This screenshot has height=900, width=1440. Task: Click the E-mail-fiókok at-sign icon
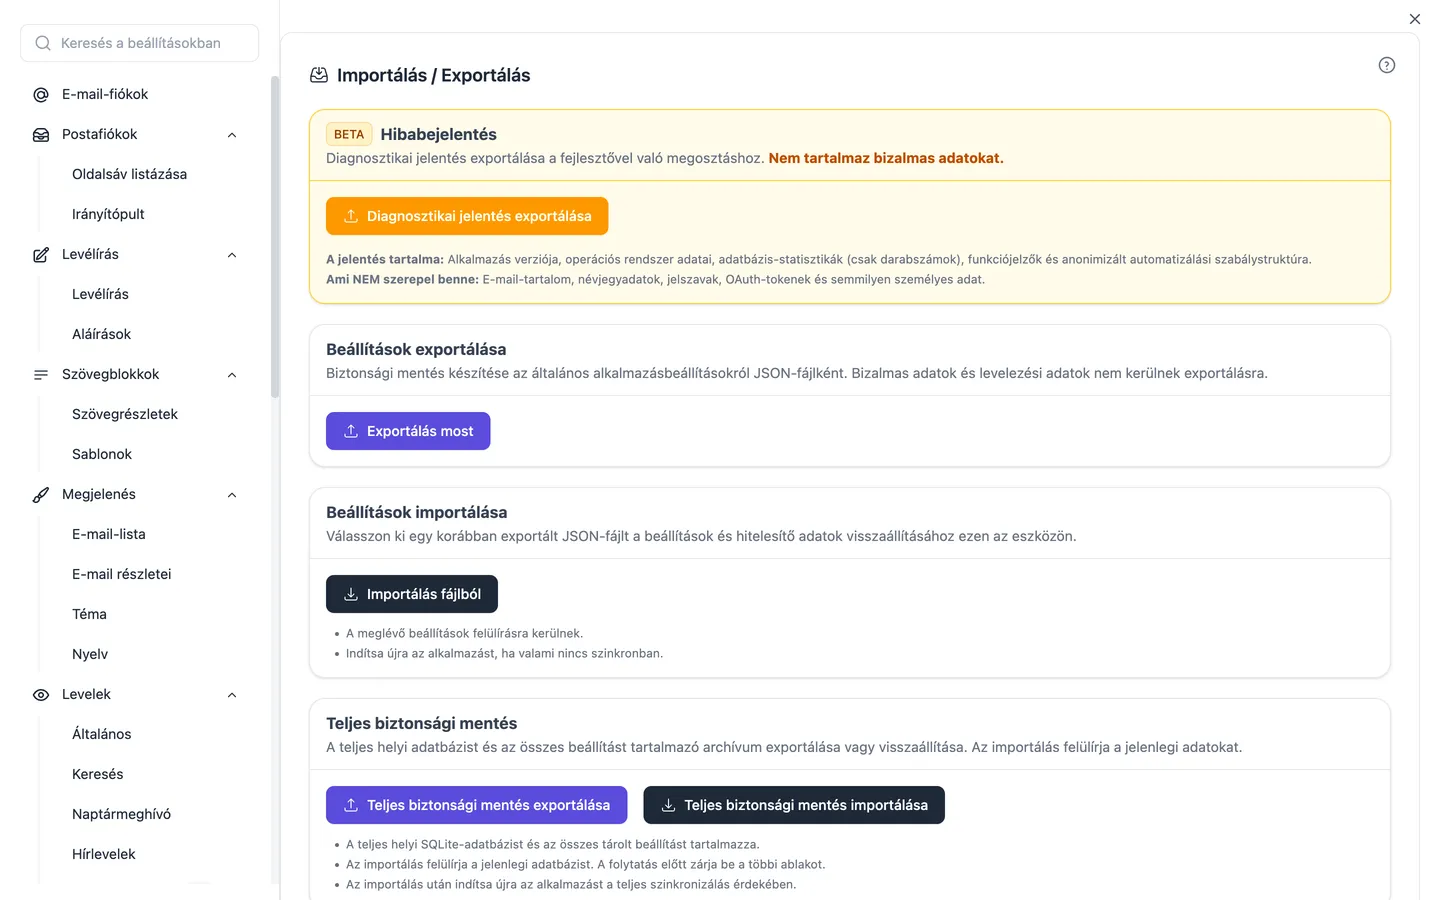coord(41,95)
